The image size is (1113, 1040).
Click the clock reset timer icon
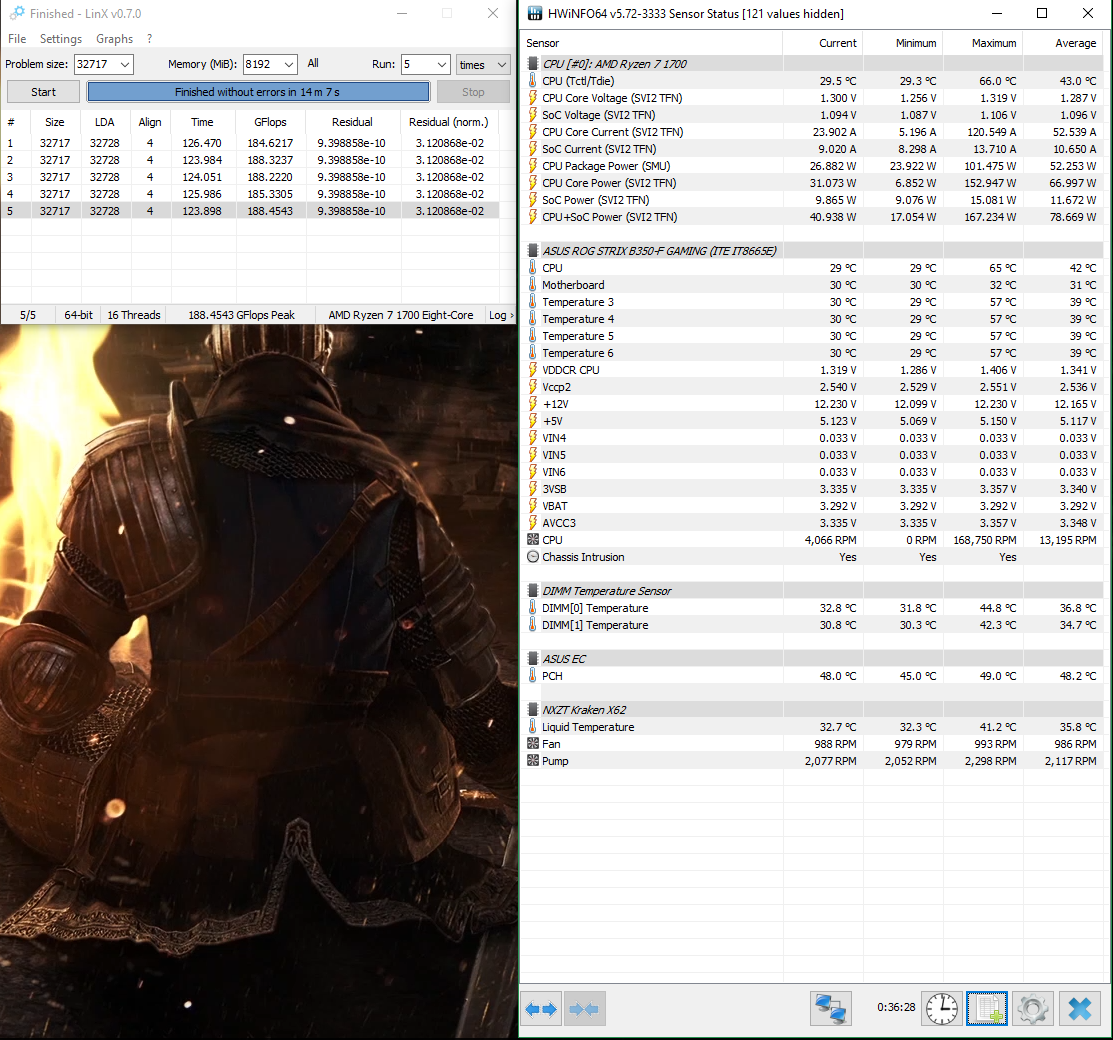click(941, 1010)
